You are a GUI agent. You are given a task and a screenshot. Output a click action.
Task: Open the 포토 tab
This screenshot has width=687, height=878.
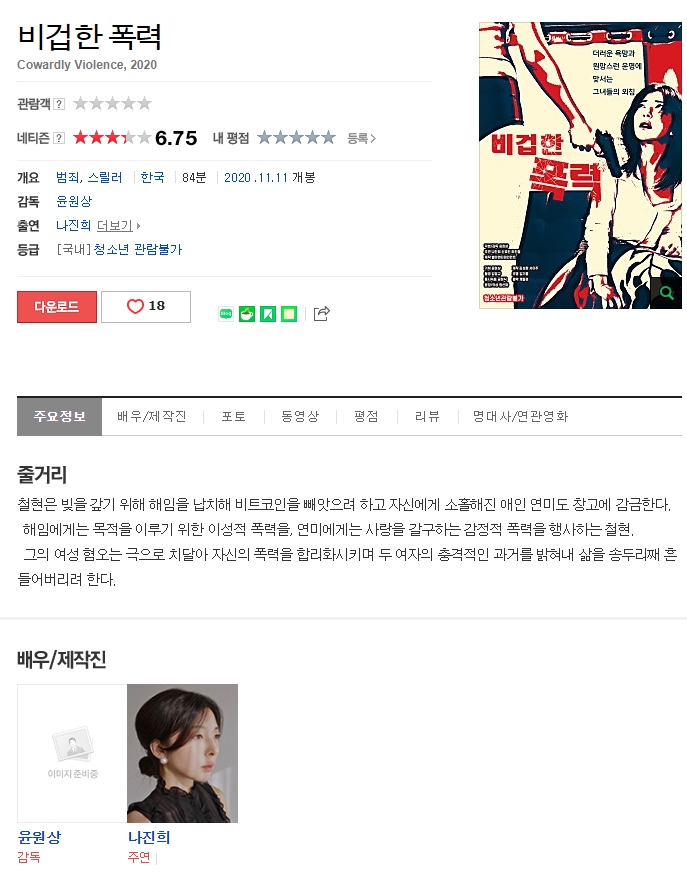(x=233, y=416)
